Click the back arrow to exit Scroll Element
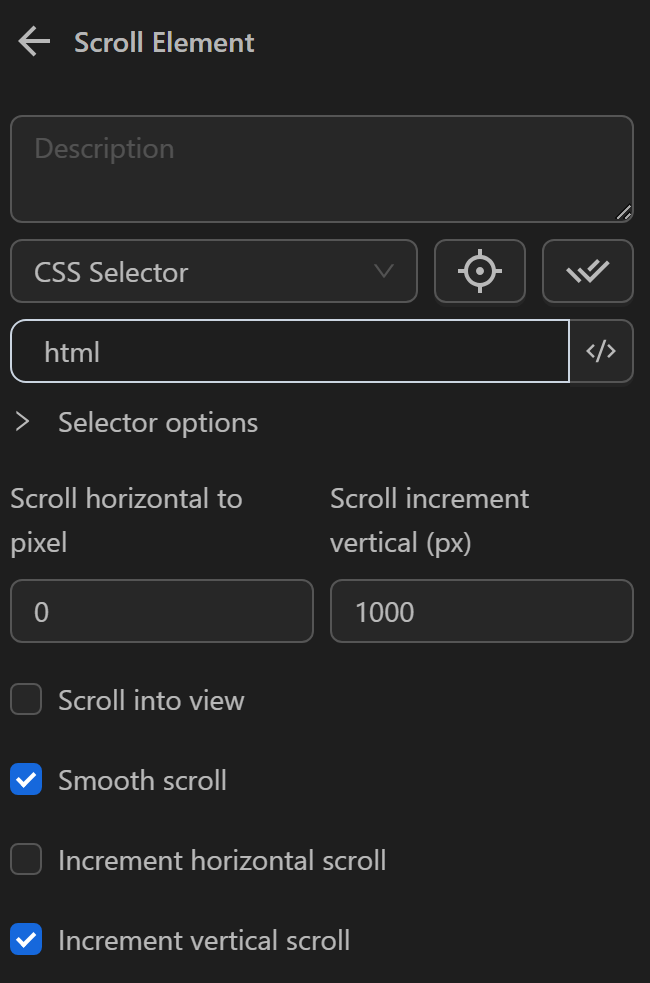 [33, 41]
